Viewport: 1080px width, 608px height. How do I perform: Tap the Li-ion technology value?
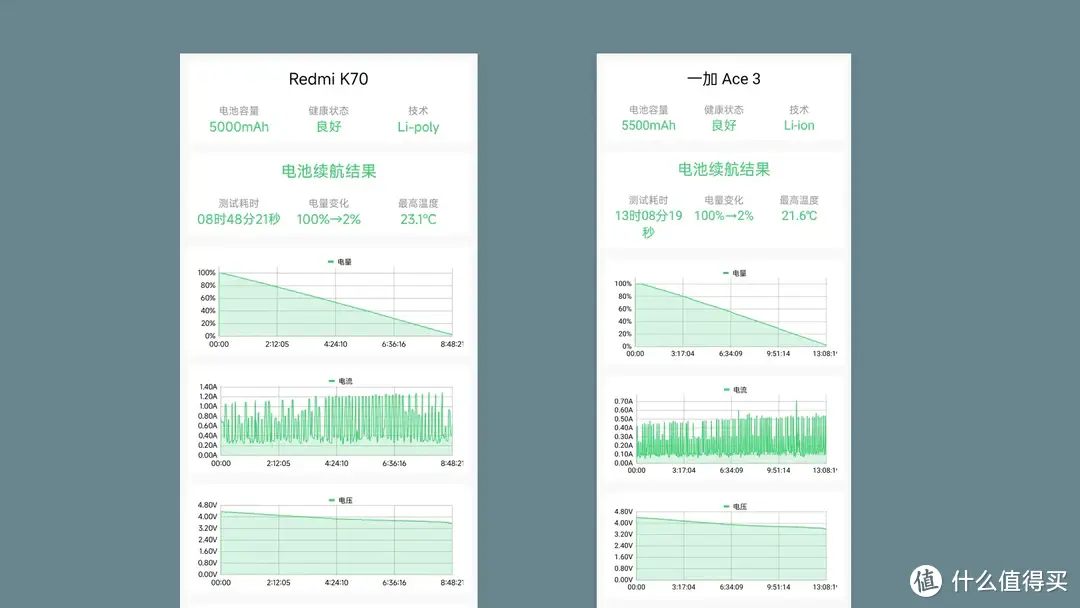[799, 125]
